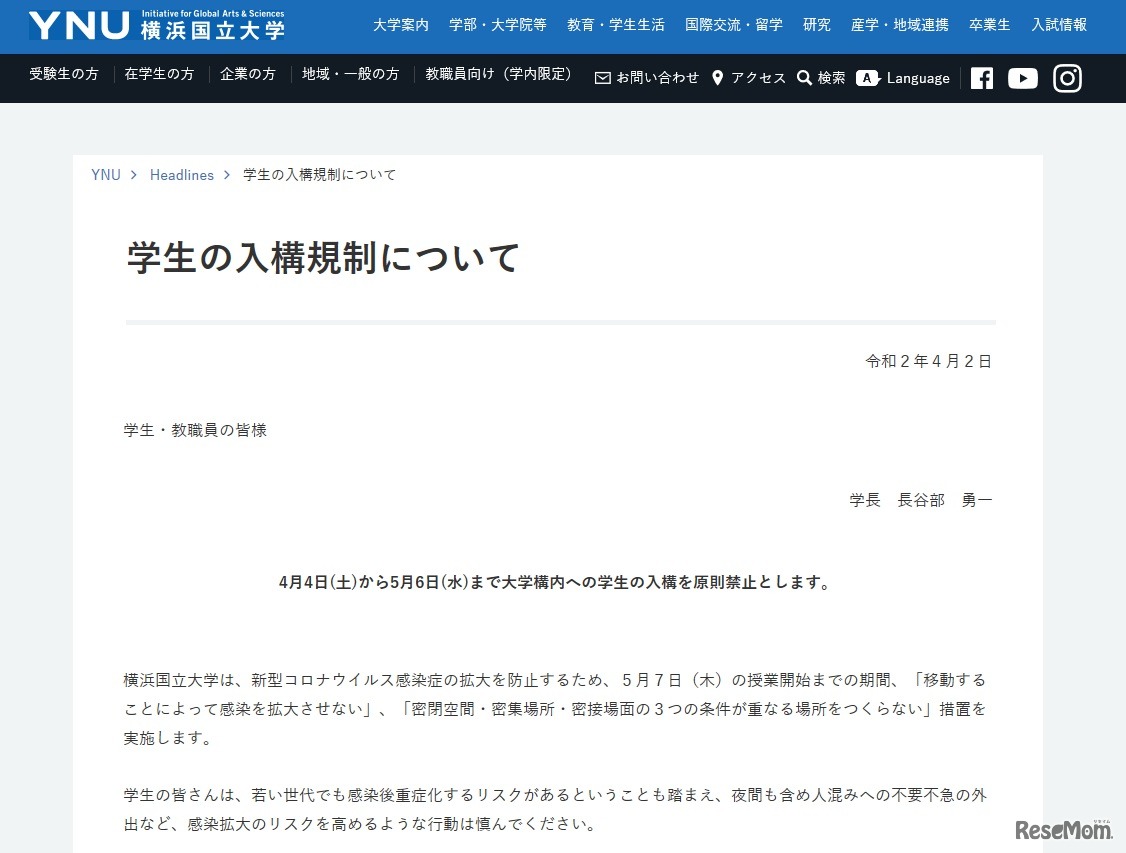
Task: Open the 受験生の方 audience link
Action: [63, 74]
